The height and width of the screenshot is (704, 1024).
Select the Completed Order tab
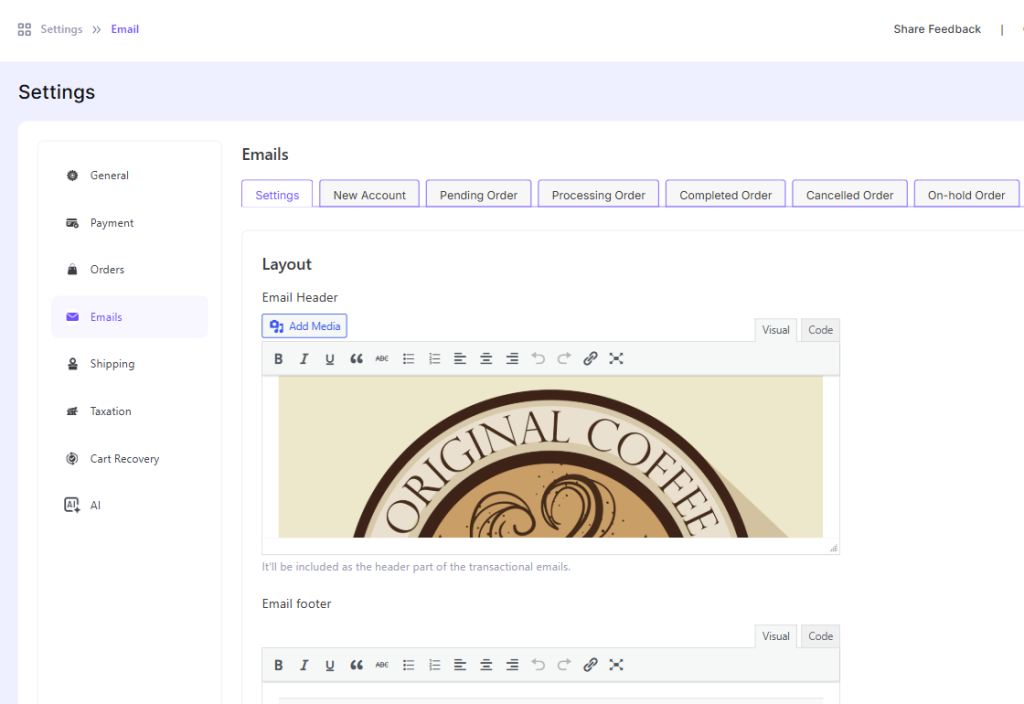click(x=726, y=195)
